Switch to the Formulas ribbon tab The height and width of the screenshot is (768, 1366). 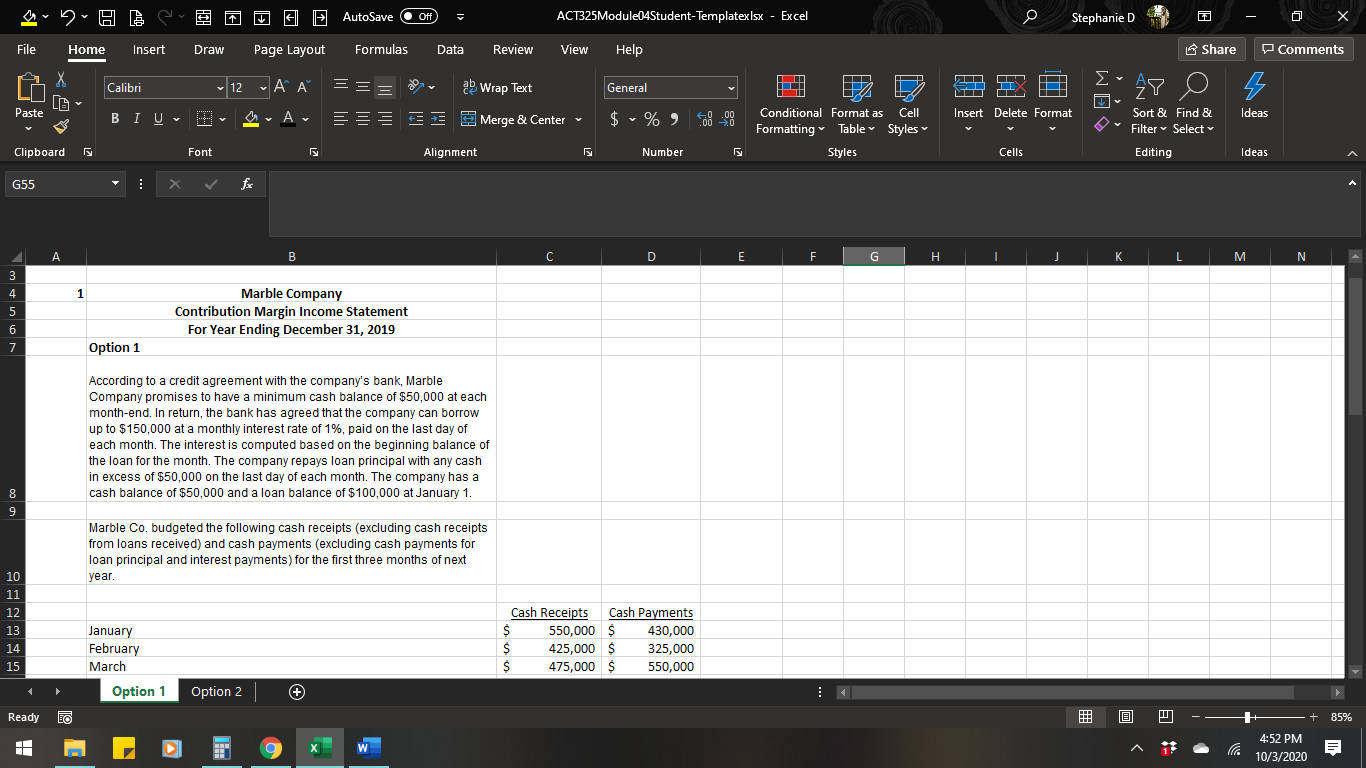point(381,49)
